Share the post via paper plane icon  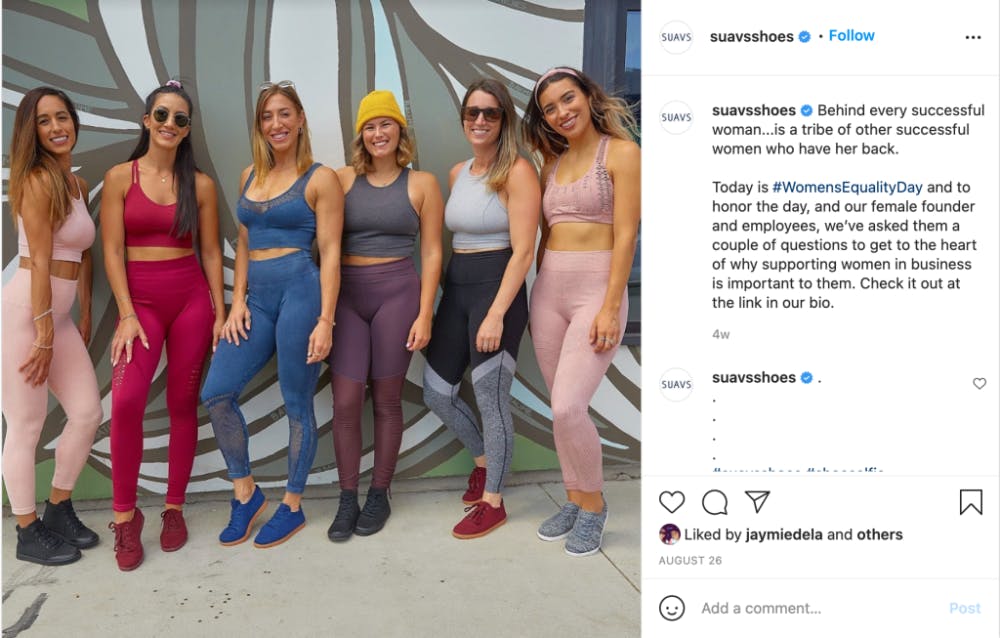[x=757, y=502]
